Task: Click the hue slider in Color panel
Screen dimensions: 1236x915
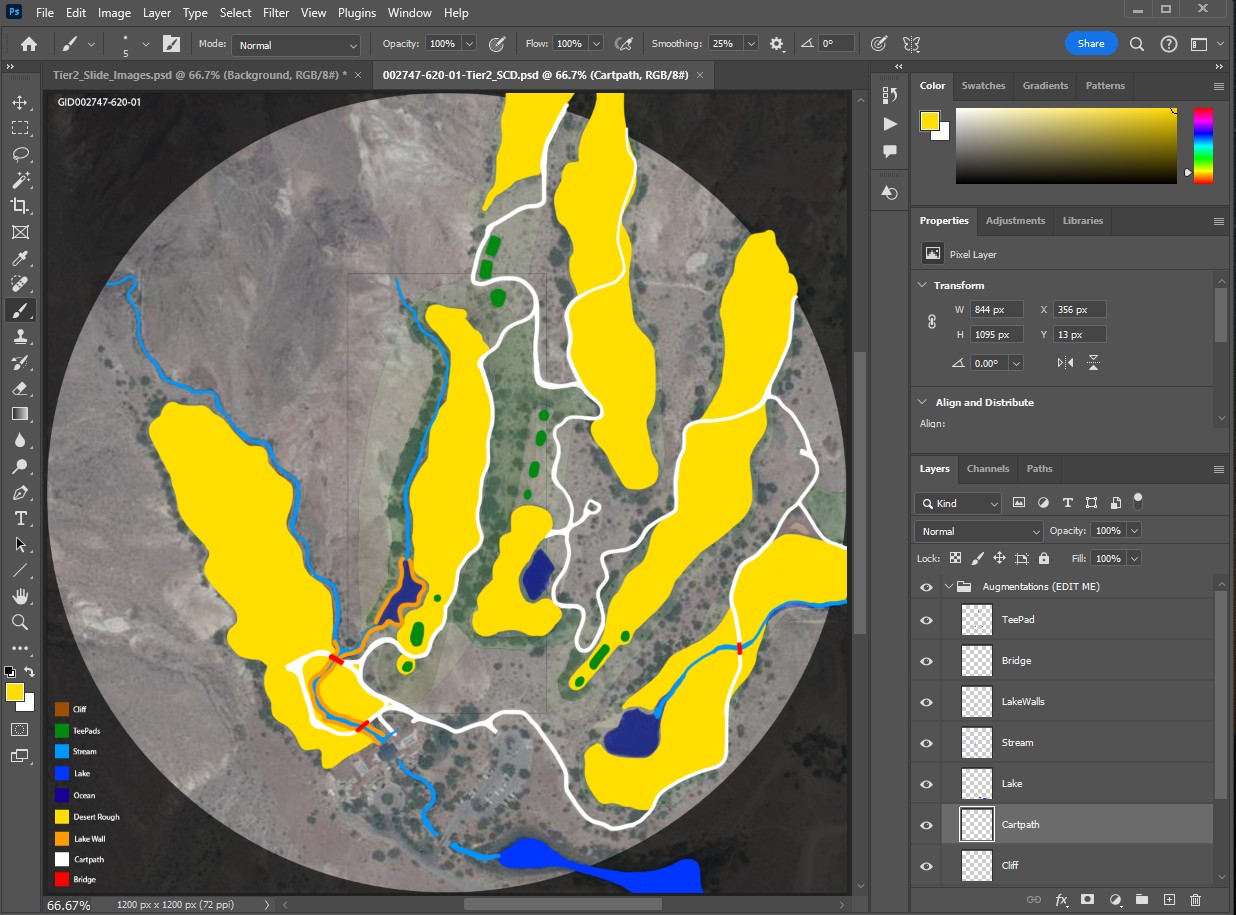Action: tap(1203, 146)
